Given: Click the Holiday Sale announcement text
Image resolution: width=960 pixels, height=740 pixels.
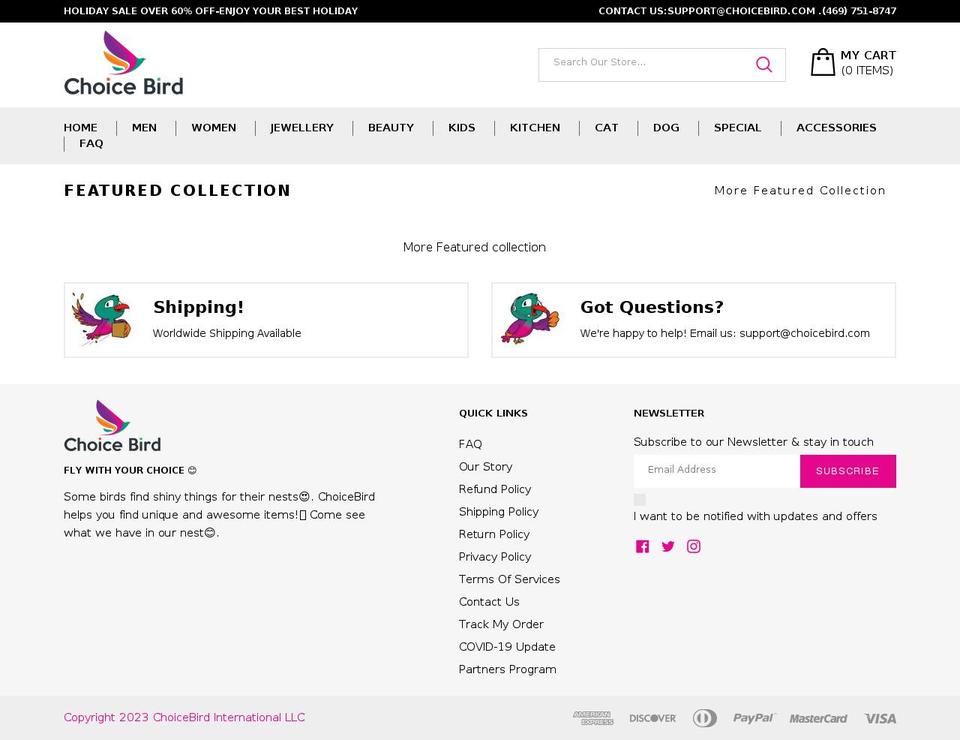Looking at the screenshot, I should click(211, 11).
